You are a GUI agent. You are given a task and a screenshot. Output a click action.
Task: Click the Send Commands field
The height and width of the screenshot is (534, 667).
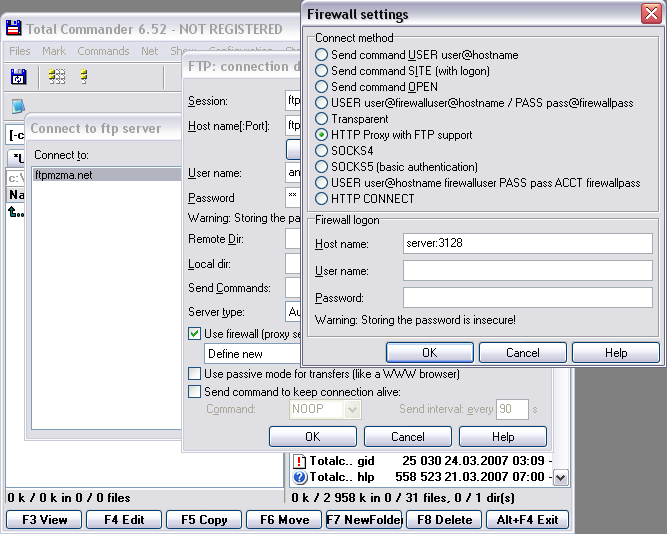pos(293,288)
